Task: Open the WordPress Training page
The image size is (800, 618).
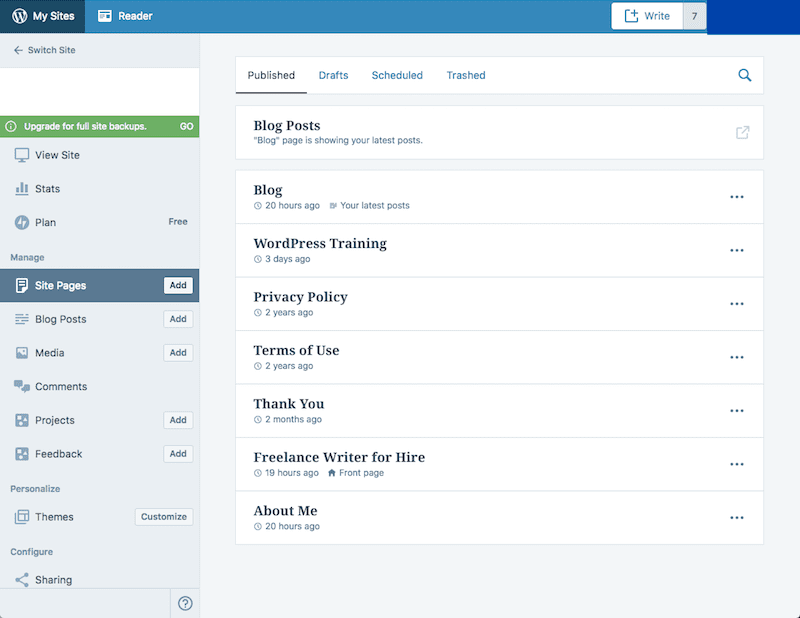Action: pos(320,243)
